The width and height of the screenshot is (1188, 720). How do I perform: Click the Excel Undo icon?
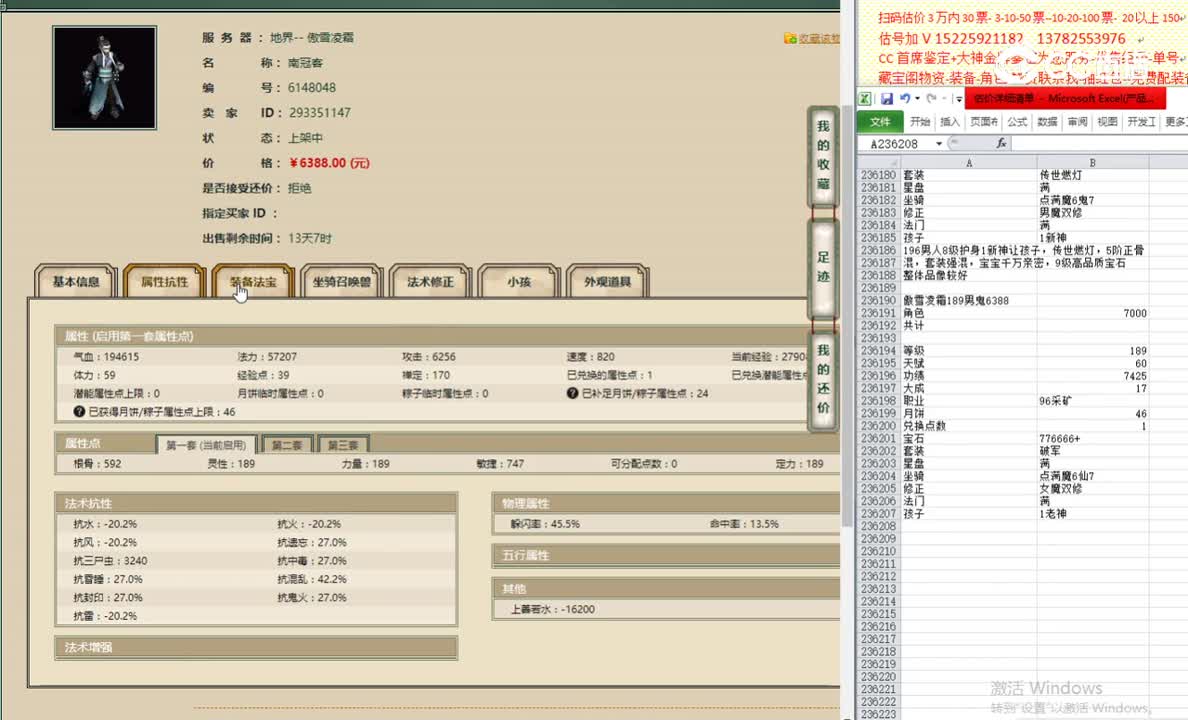[x=905, y=99]
